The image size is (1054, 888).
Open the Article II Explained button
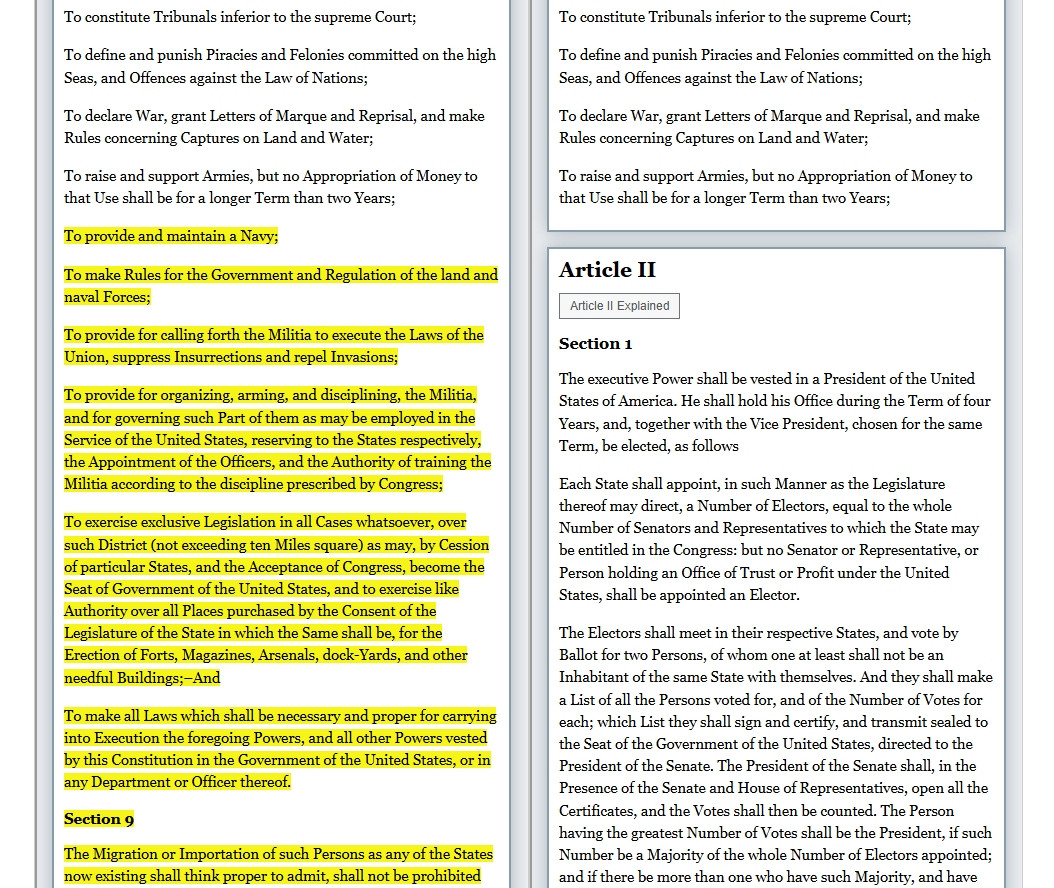(619, 306)
